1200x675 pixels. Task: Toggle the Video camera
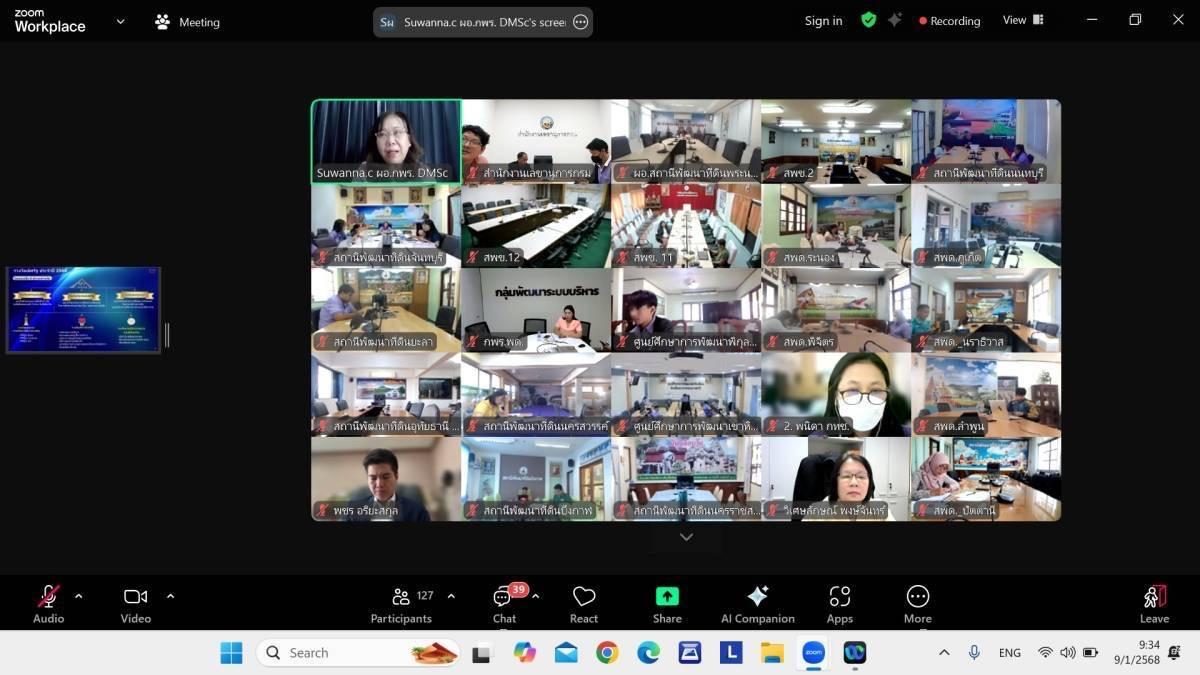pyautogui.click(x=135, y=598)
